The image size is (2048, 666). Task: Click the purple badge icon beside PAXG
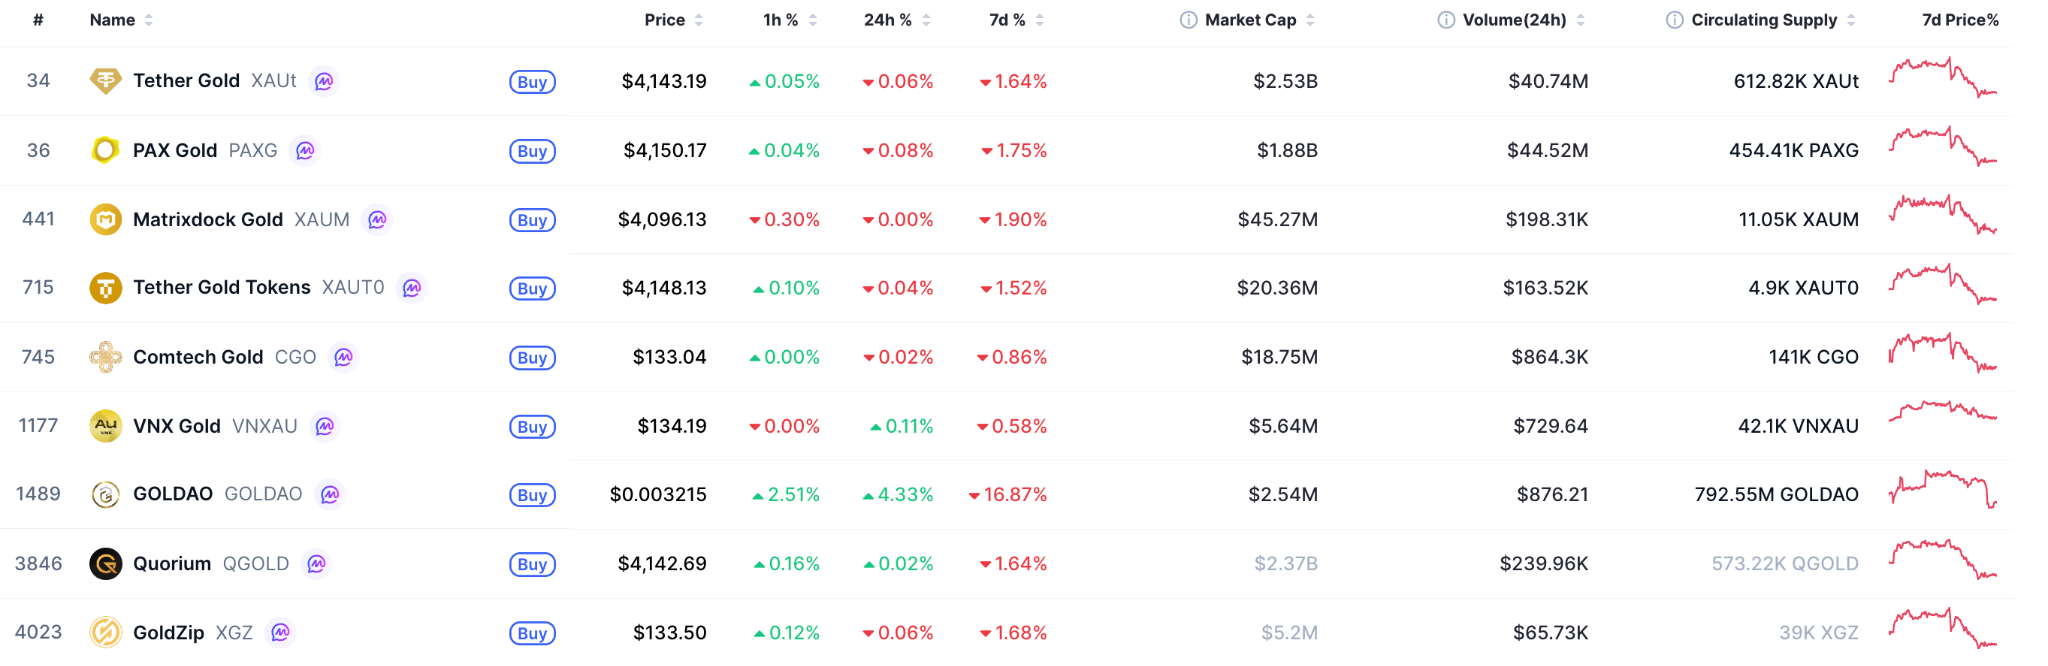pos(305,150)
